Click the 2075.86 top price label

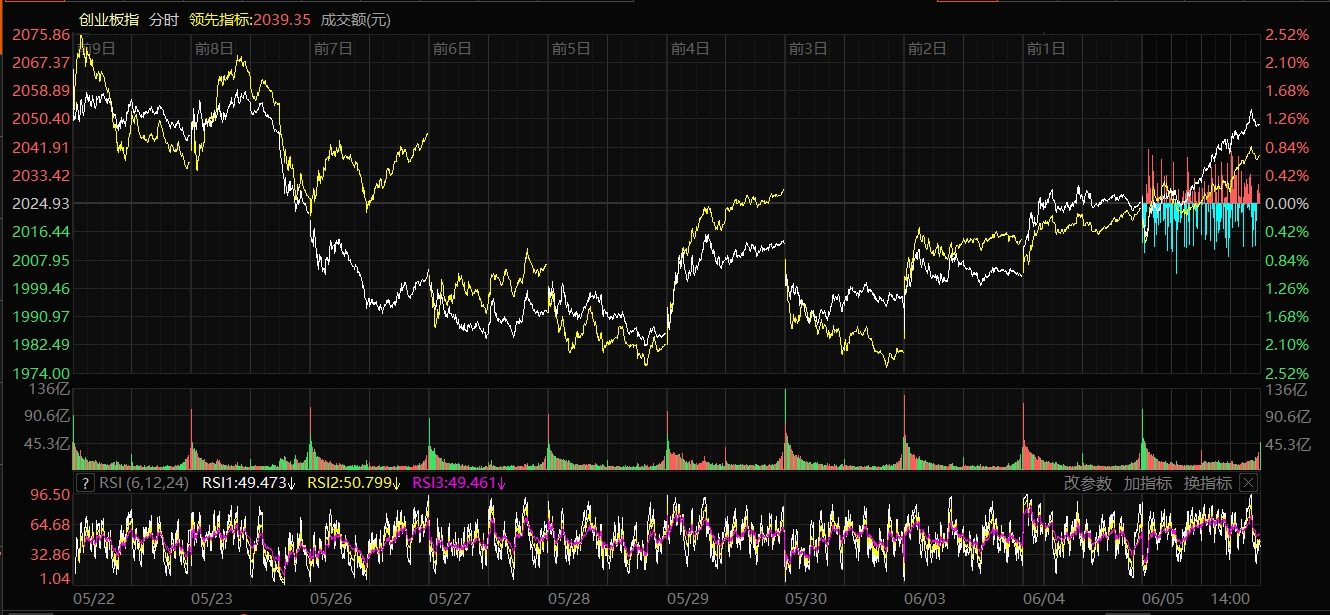(40, 34)
